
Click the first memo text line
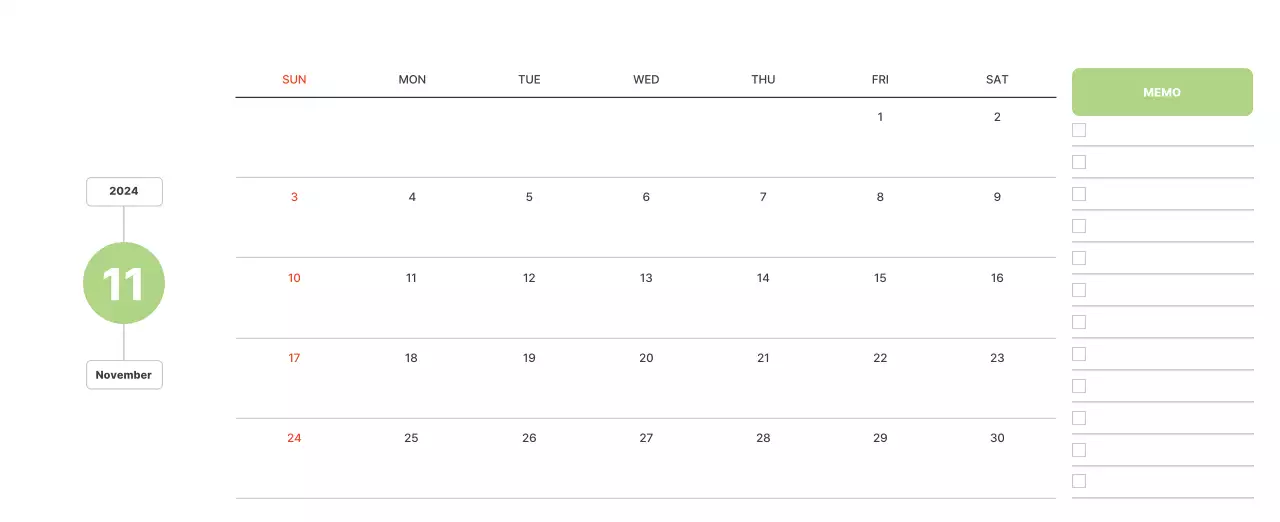[x=1170, y=132]
